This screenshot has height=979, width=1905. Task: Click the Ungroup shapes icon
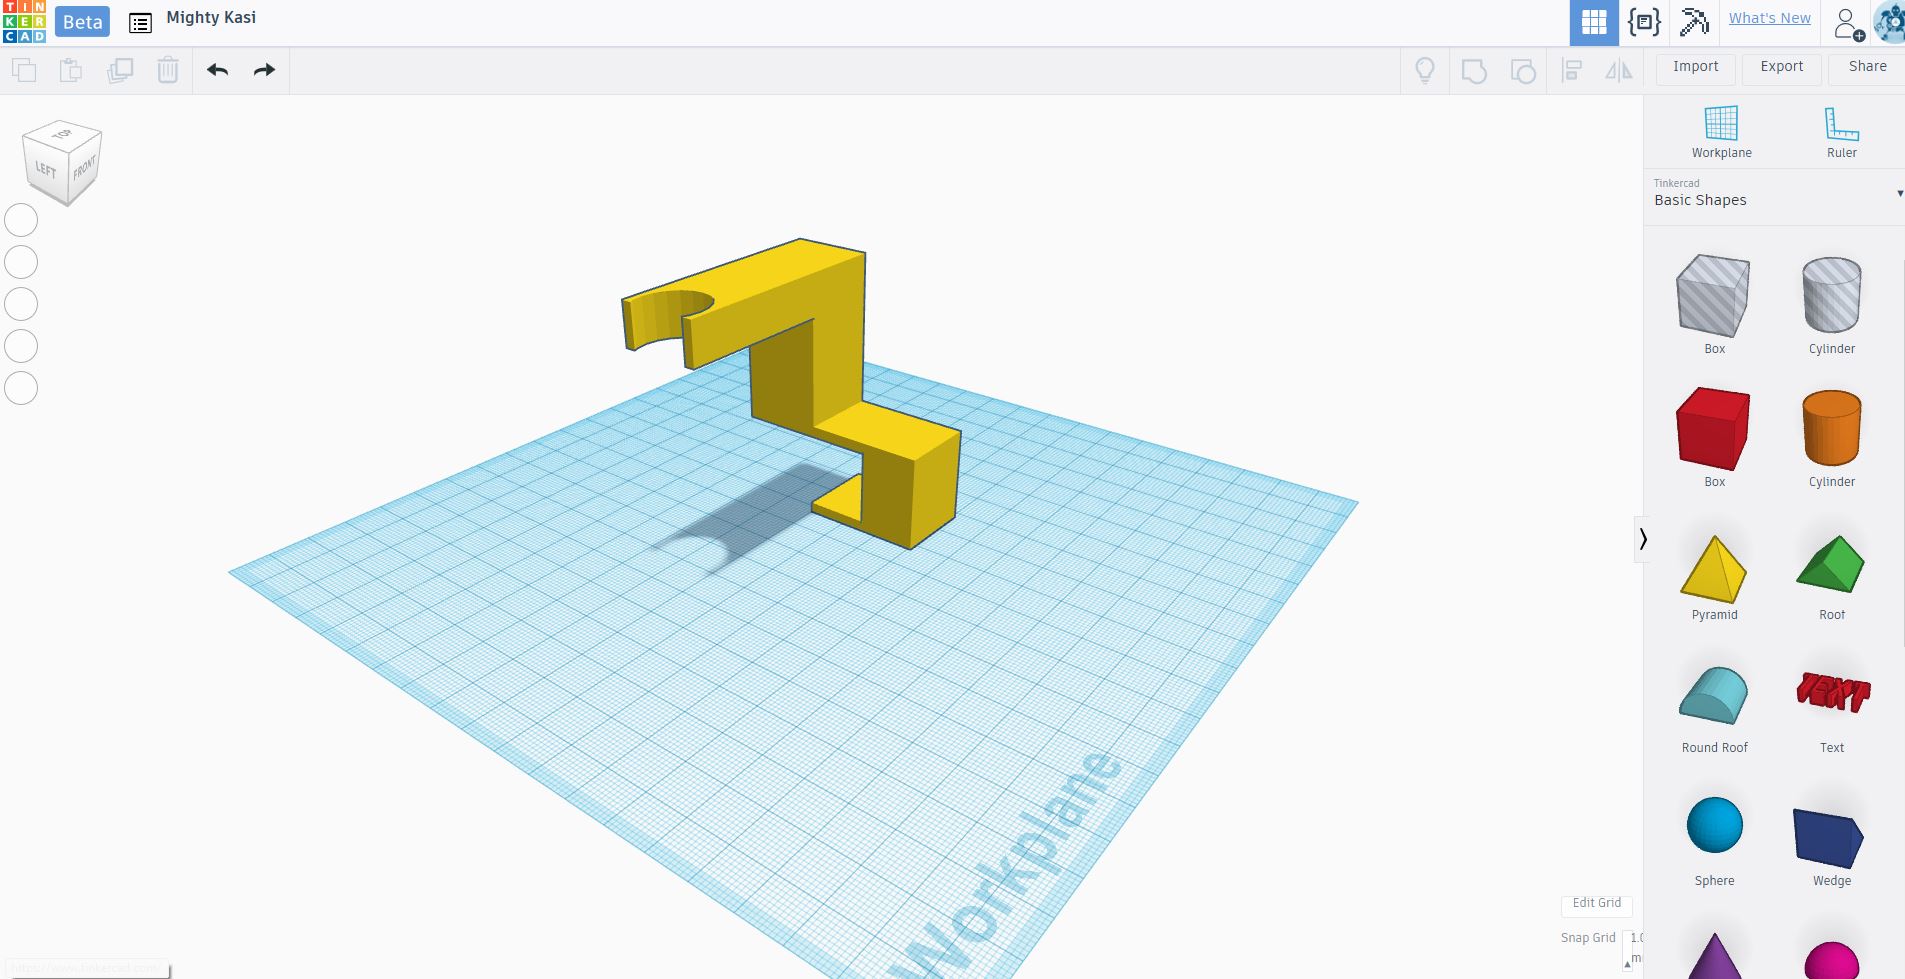point(1523,71)
